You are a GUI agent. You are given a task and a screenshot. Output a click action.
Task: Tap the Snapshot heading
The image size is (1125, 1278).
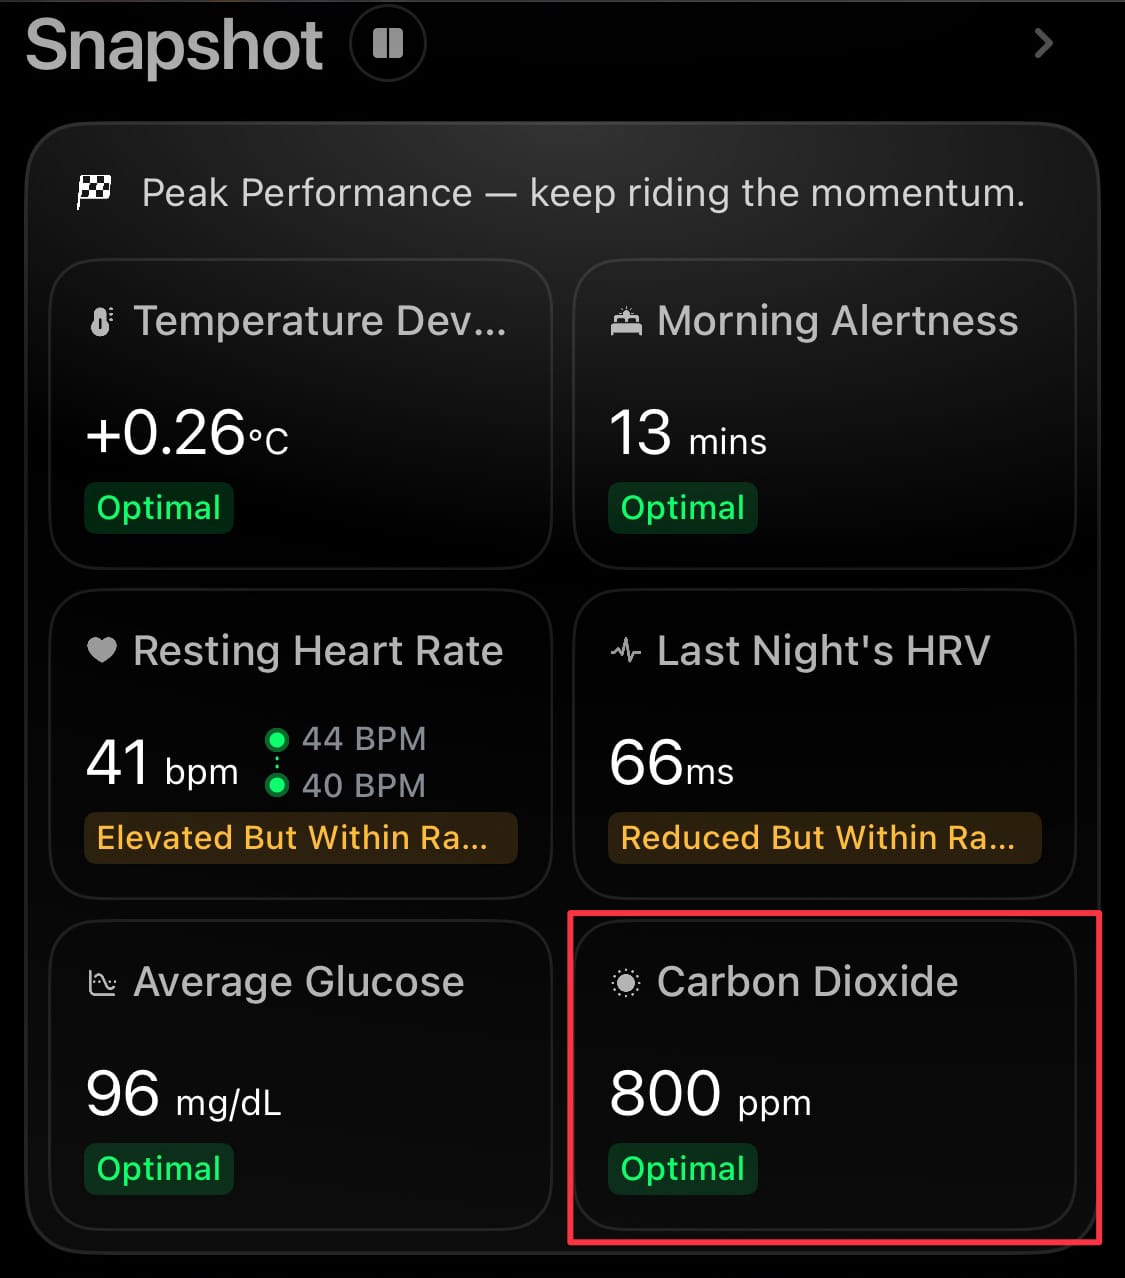pos(174,46)
